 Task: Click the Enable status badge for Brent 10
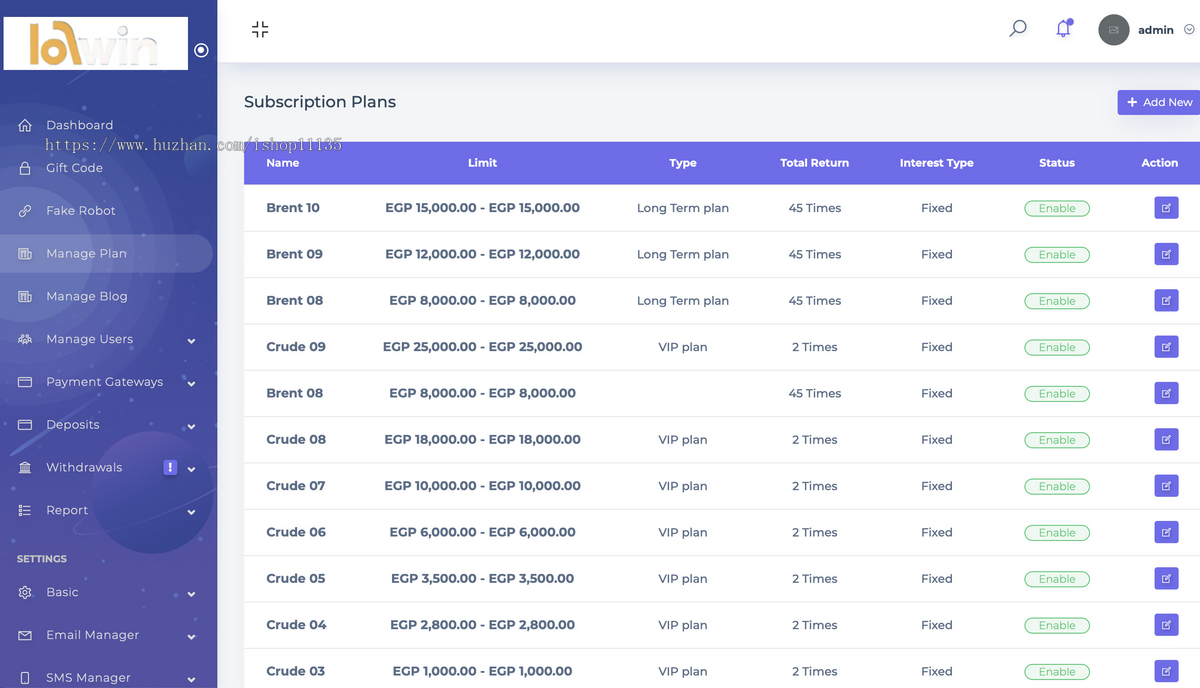click(x=1057, y=209)
